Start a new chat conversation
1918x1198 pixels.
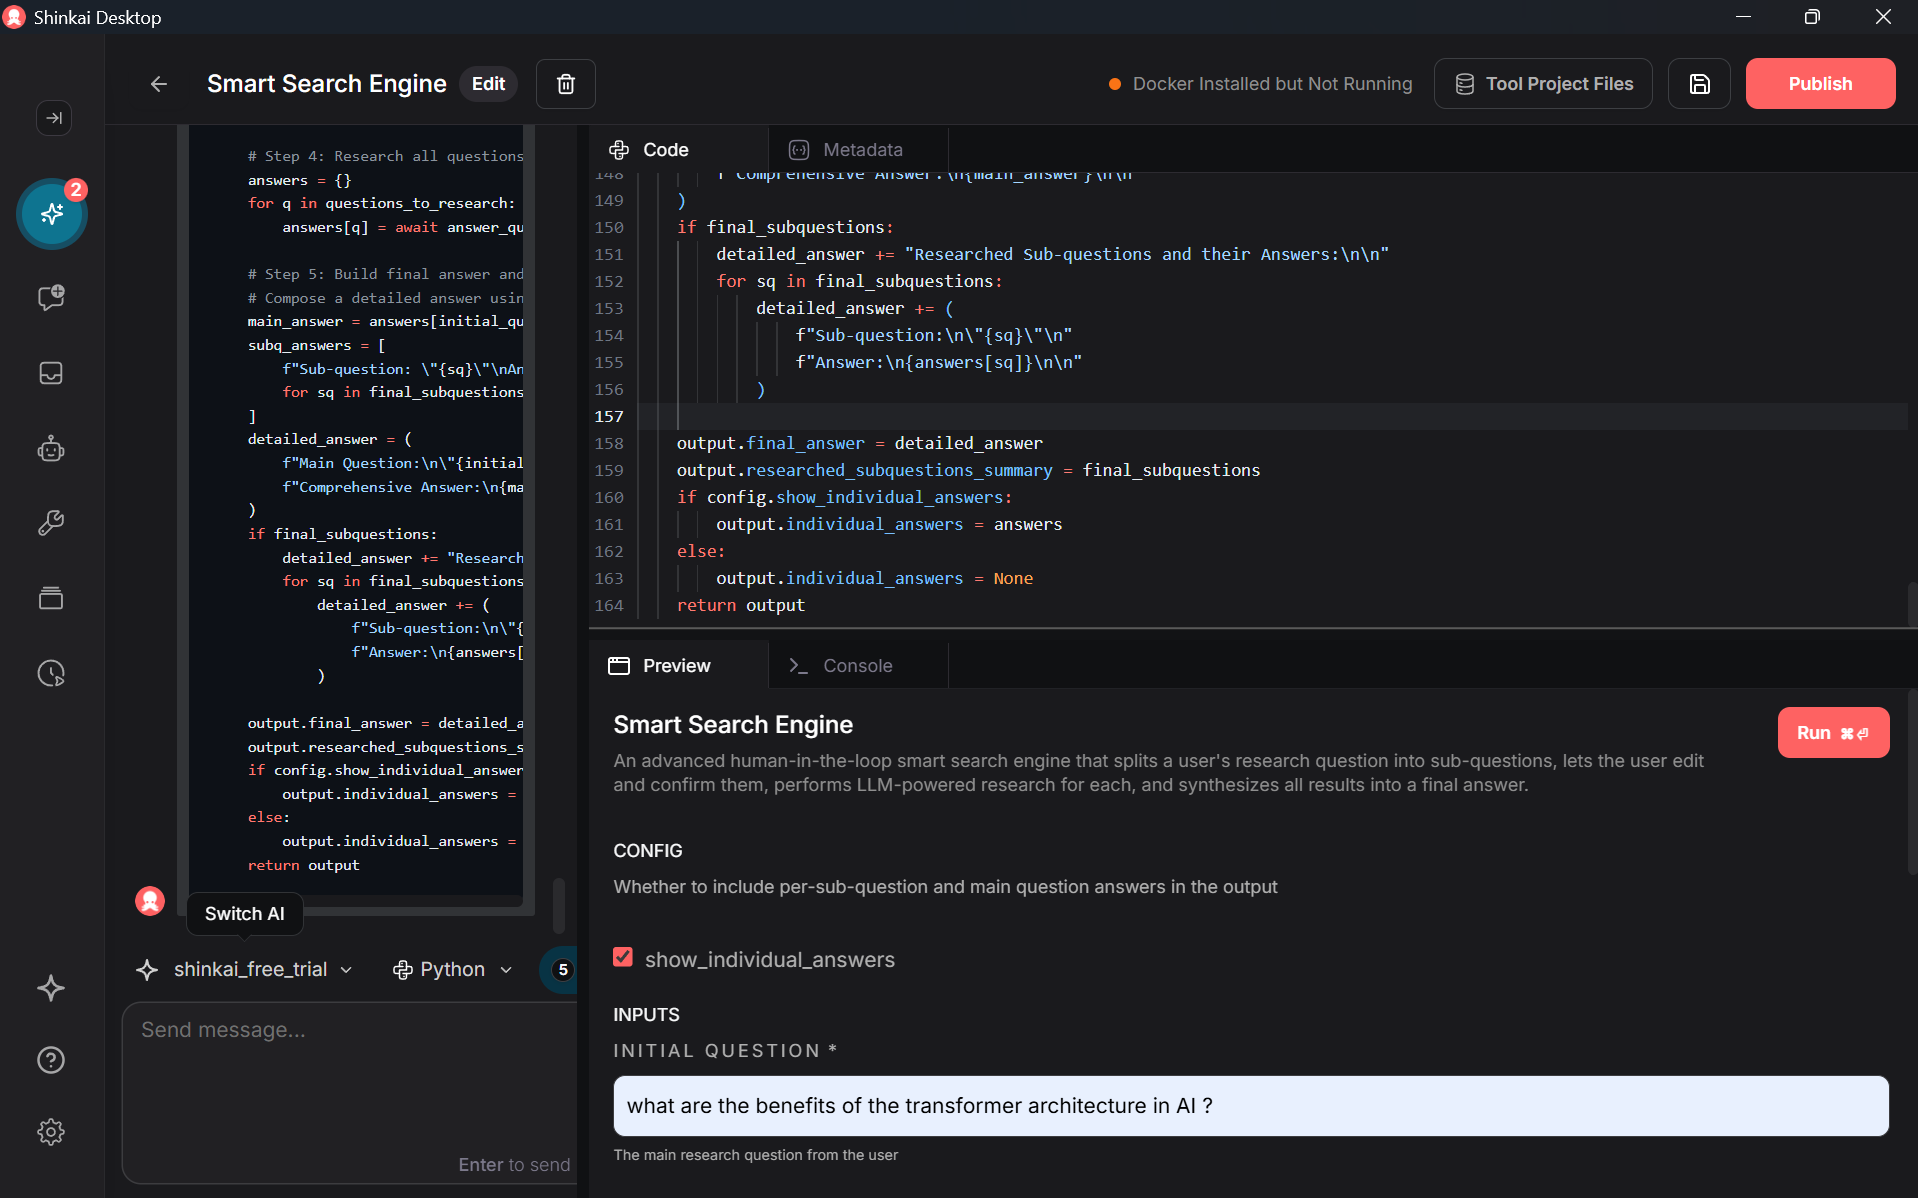point(51,297)
